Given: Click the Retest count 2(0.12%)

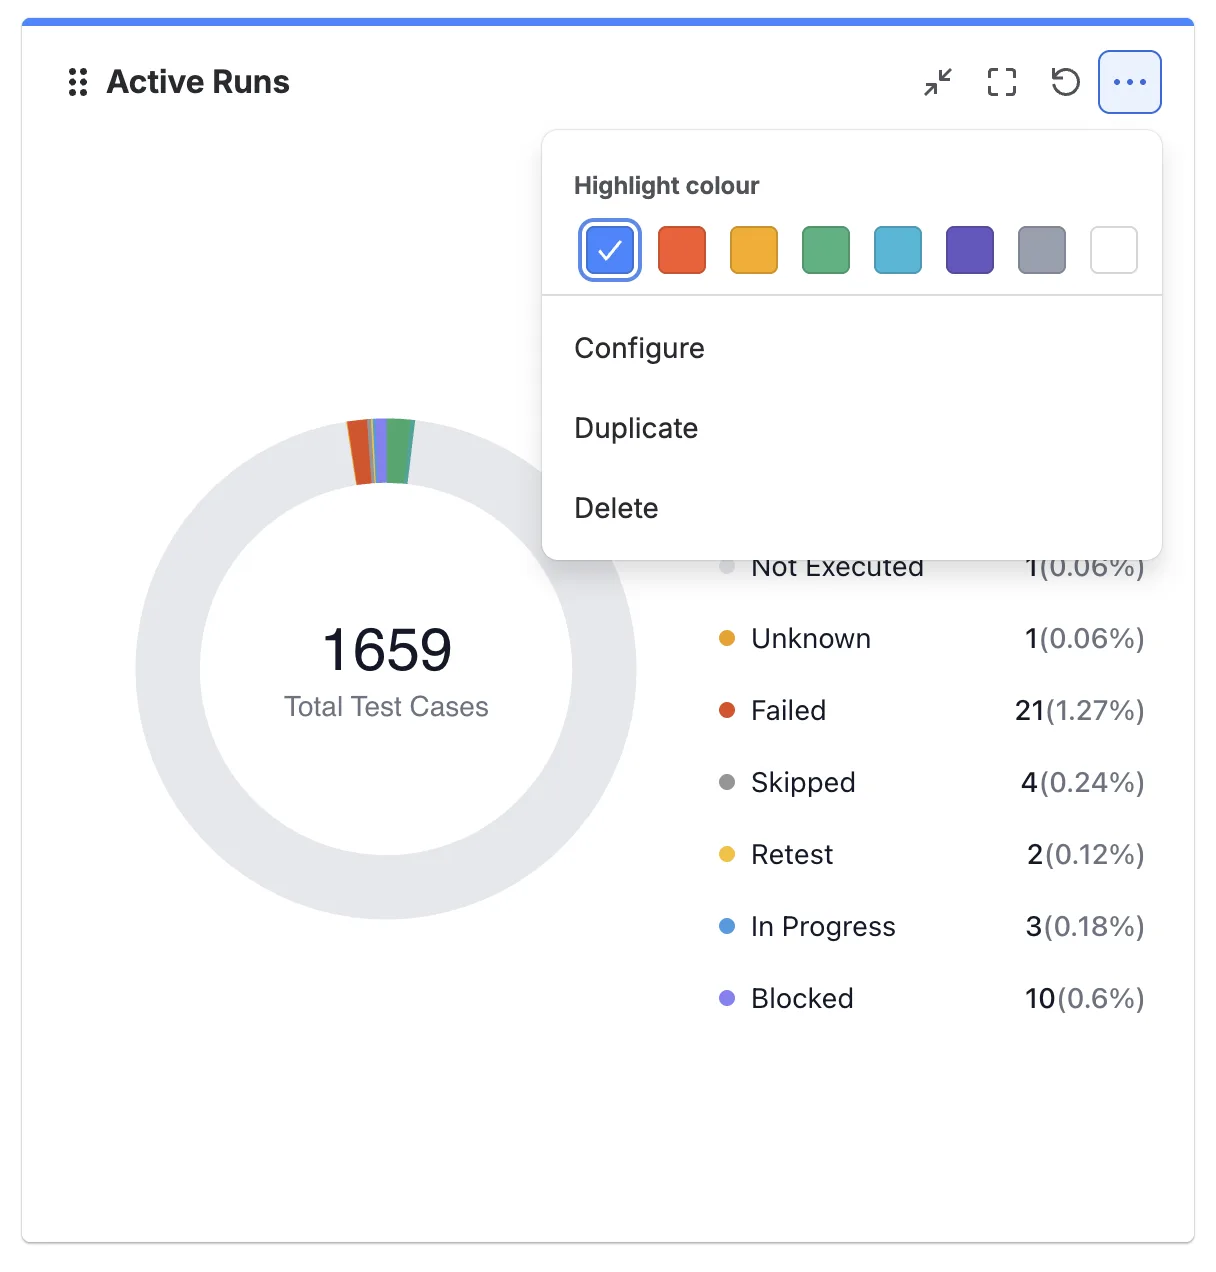Looking at the screenshot, I should pos(1085,854).
